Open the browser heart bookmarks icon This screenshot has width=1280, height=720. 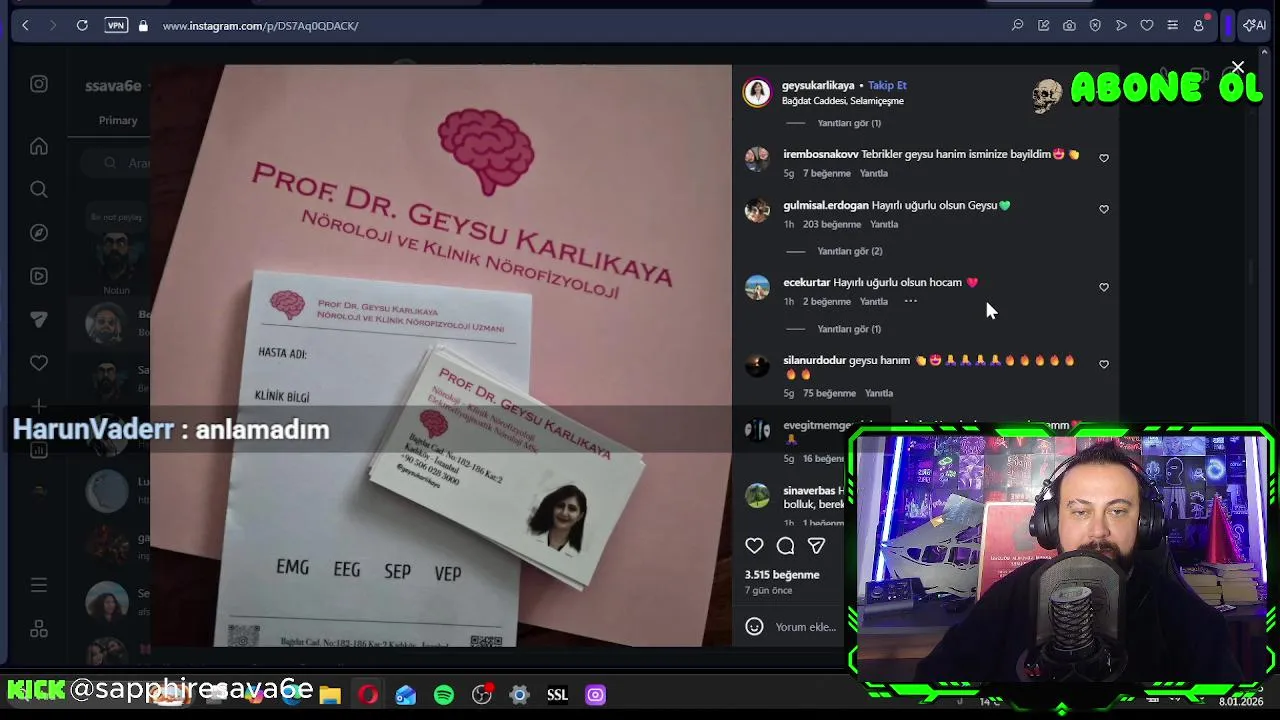point(1146,25)
